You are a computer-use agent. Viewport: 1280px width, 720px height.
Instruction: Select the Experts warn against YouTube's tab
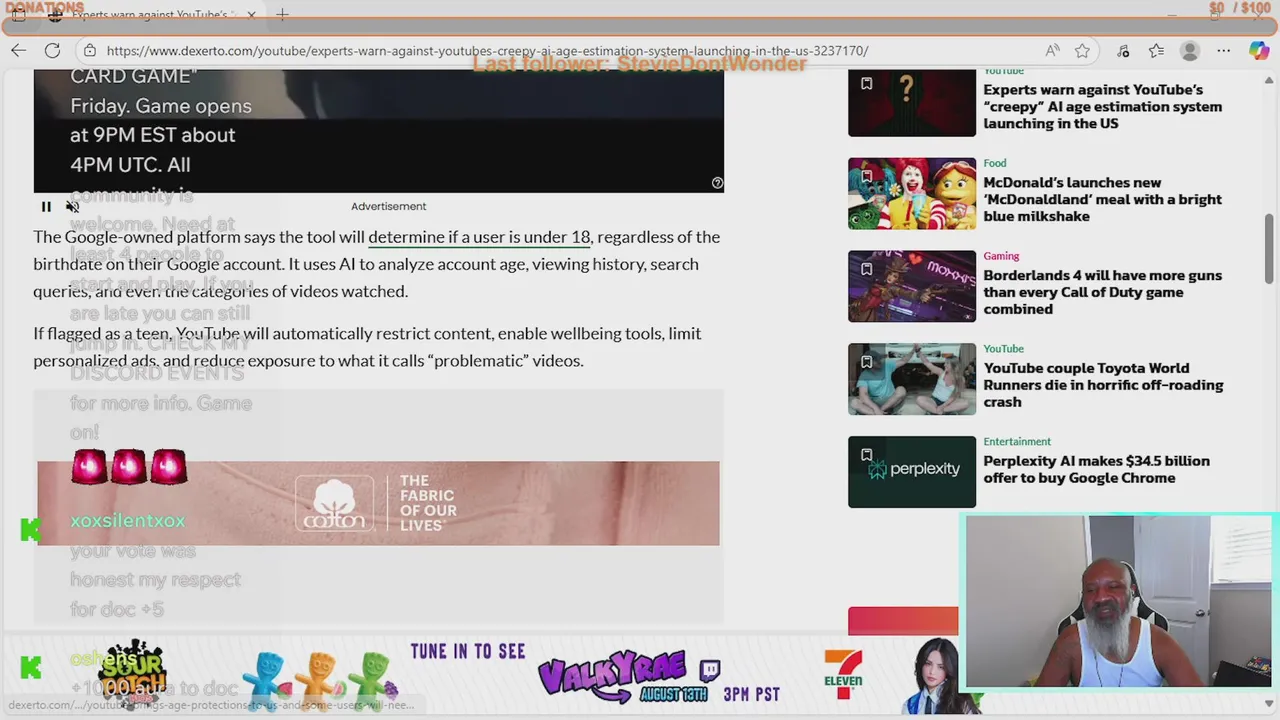click(151, 15)
